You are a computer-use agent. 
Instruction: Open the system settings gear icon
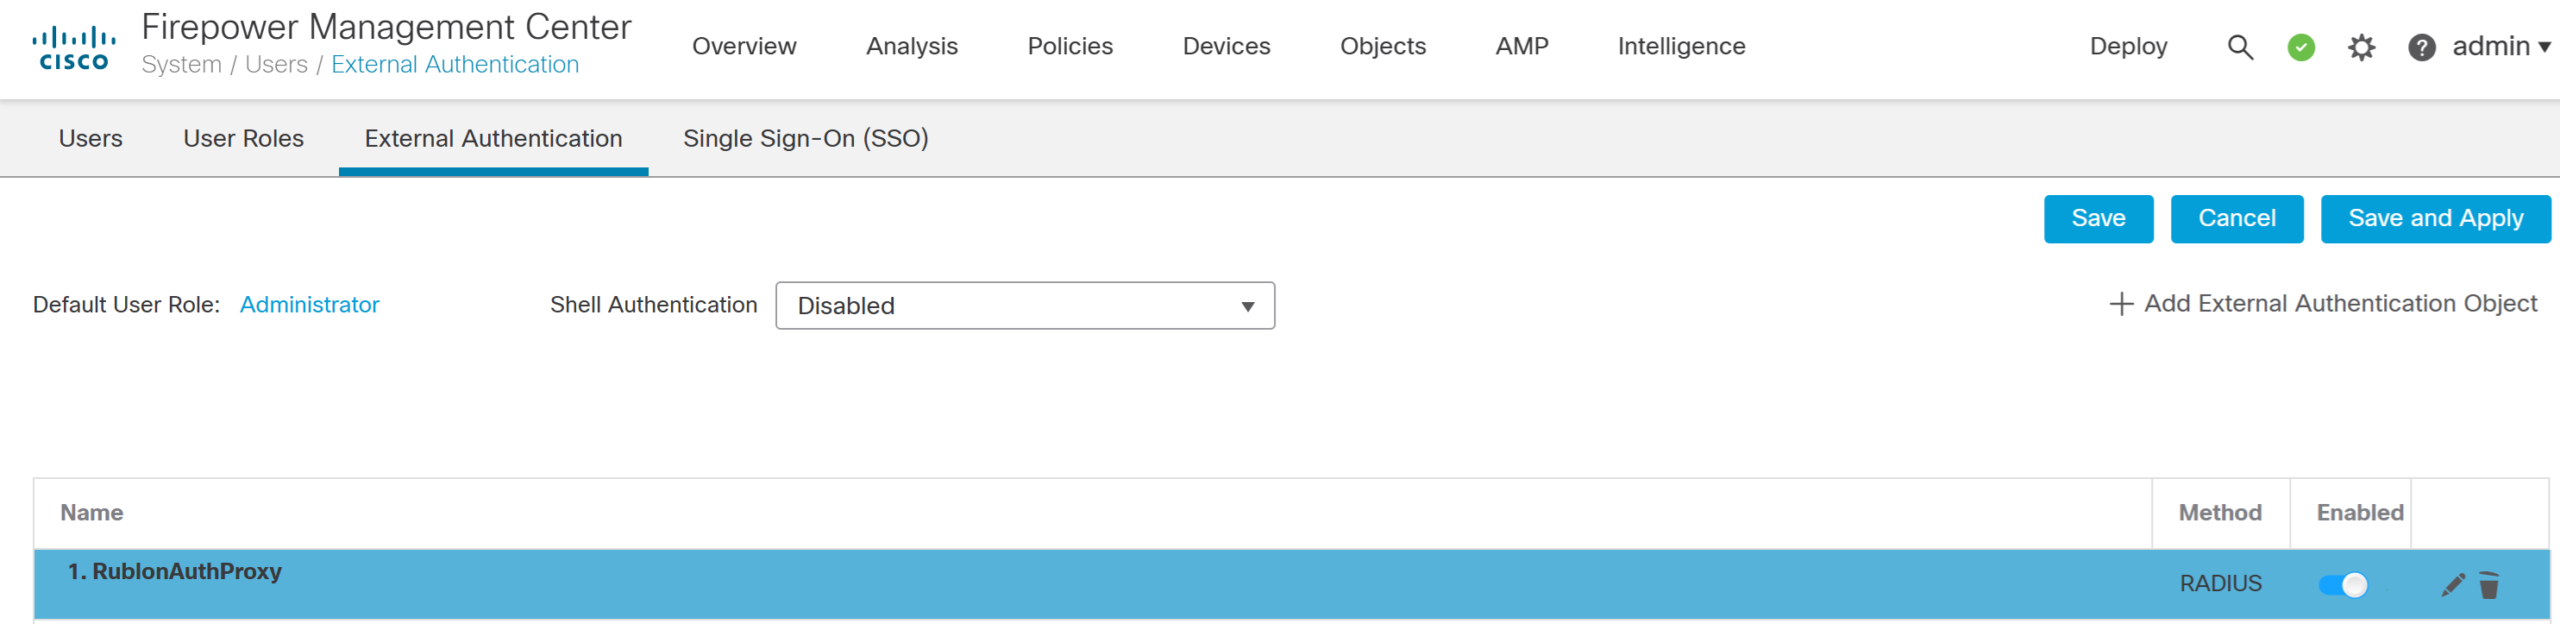tap(2361, 47)
